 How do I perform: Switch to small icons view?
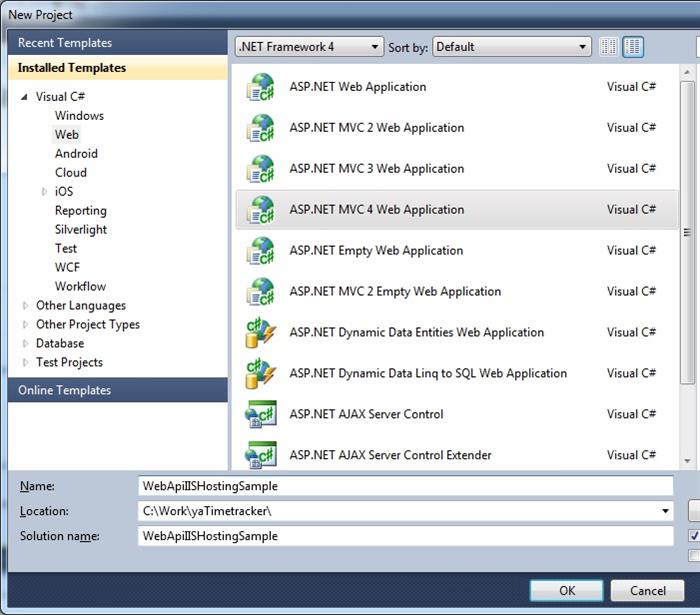(x=608, y=46)
